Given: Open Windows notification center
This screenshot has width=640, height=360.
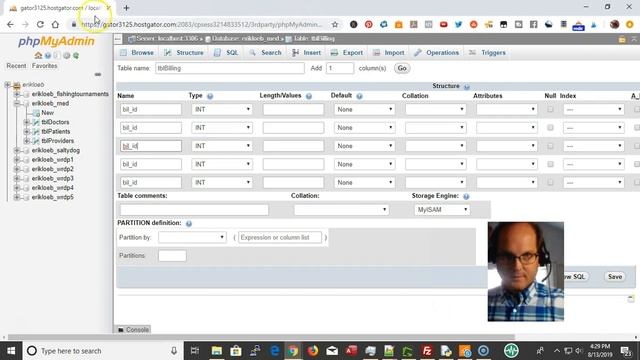Looking at the screenshot, I should pos(626,351).
